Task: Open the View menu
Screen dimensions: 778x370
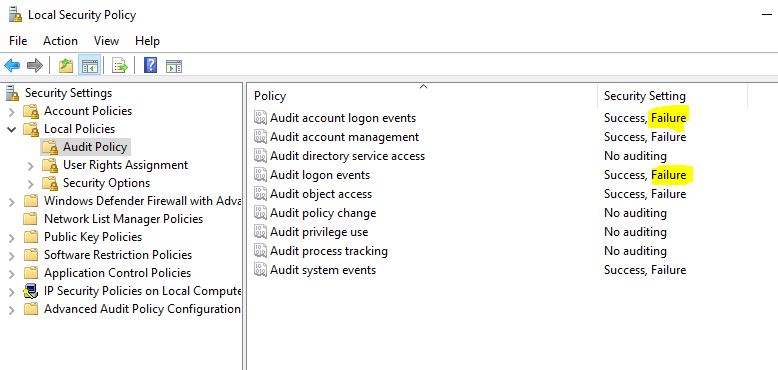Action: [x=106, y=41]
